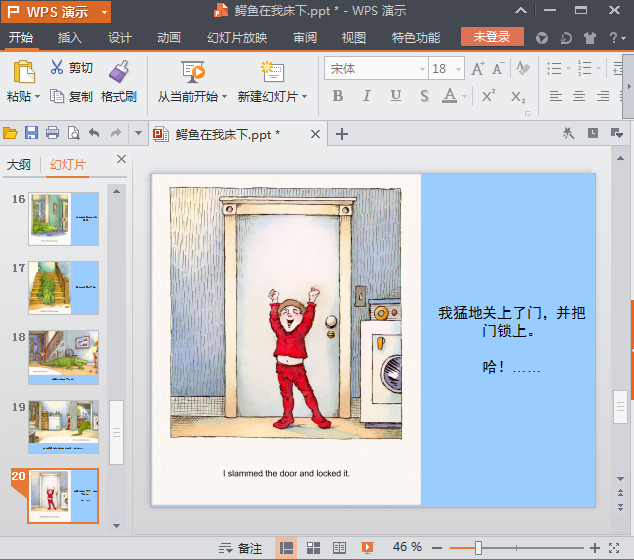
Task: Switch to slide sorter view in status bar
Action: (313, 548)
